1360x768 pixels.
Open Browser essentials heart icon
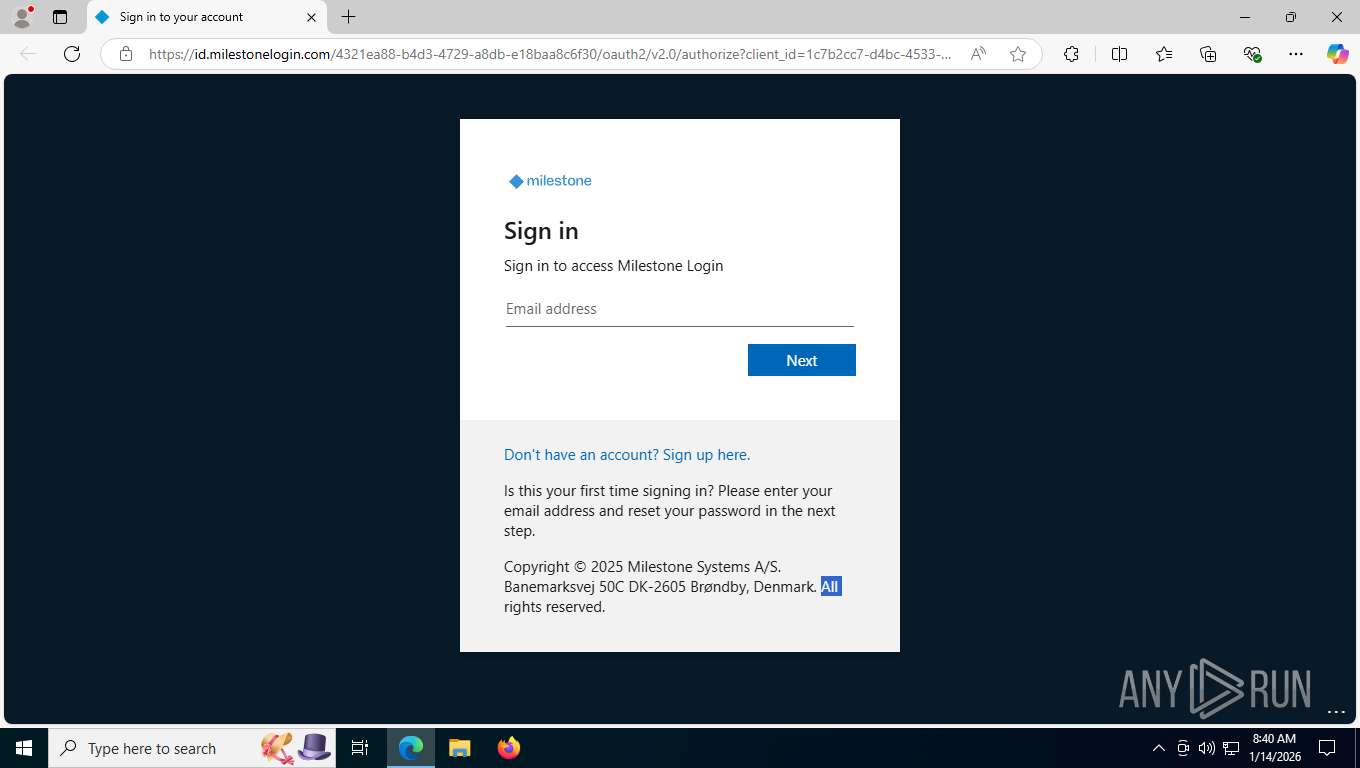pos(1252,54)
